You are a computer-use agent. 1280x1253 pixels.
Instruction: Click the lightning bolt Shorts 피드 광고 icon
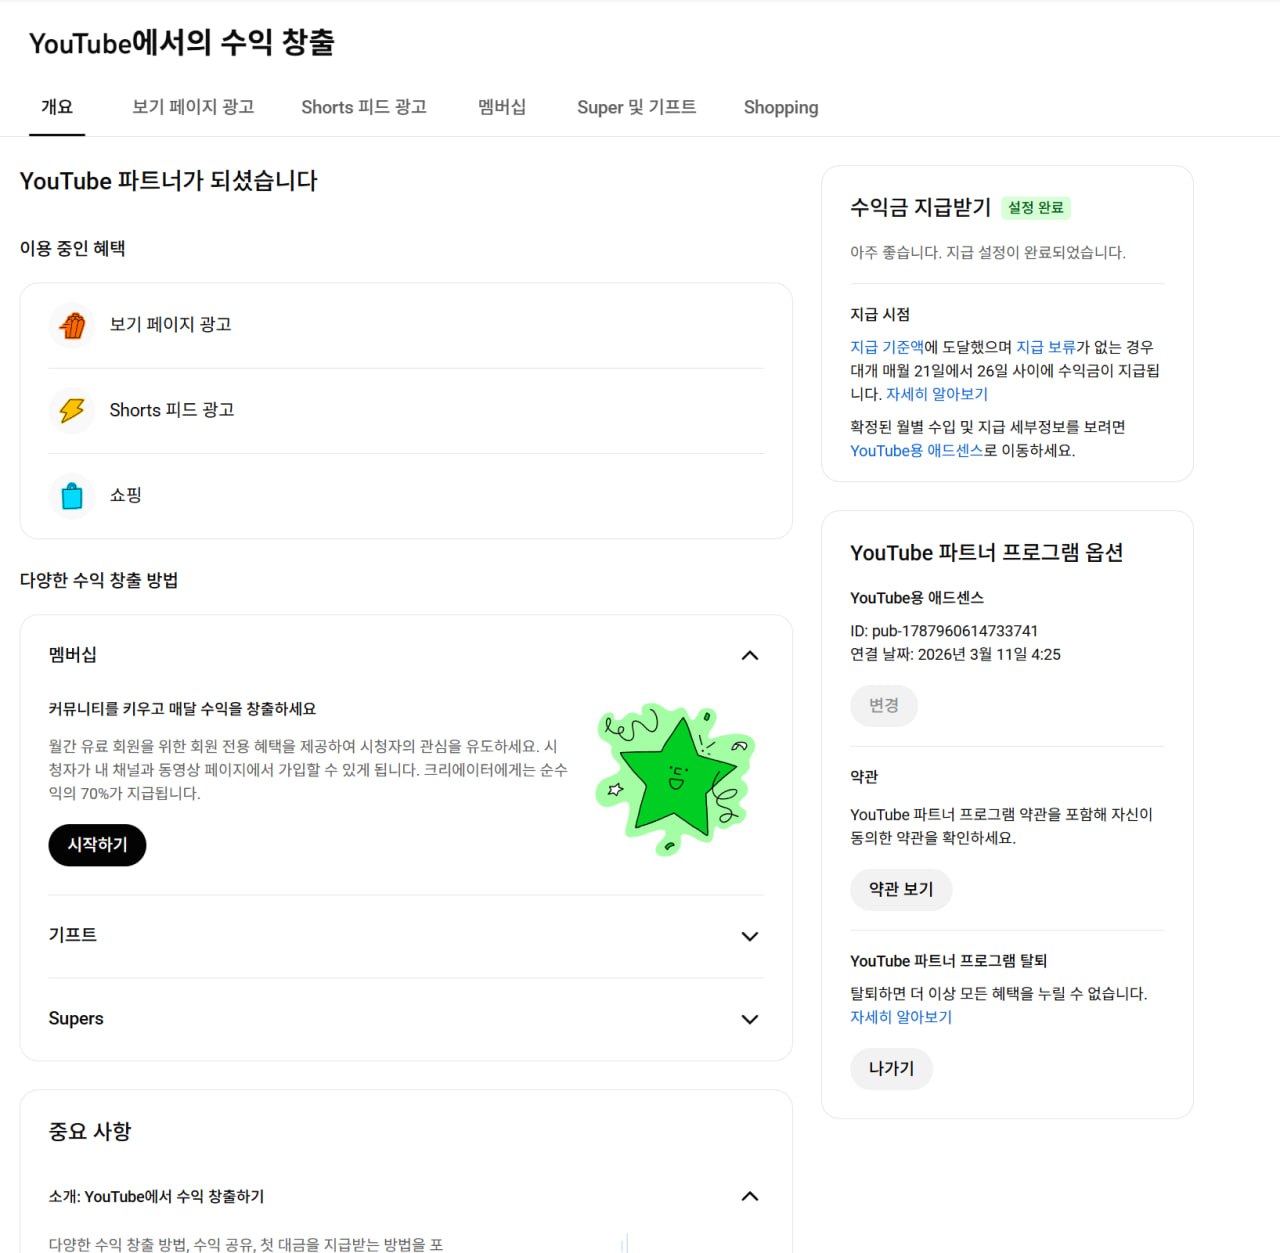[x=72, y=410]
